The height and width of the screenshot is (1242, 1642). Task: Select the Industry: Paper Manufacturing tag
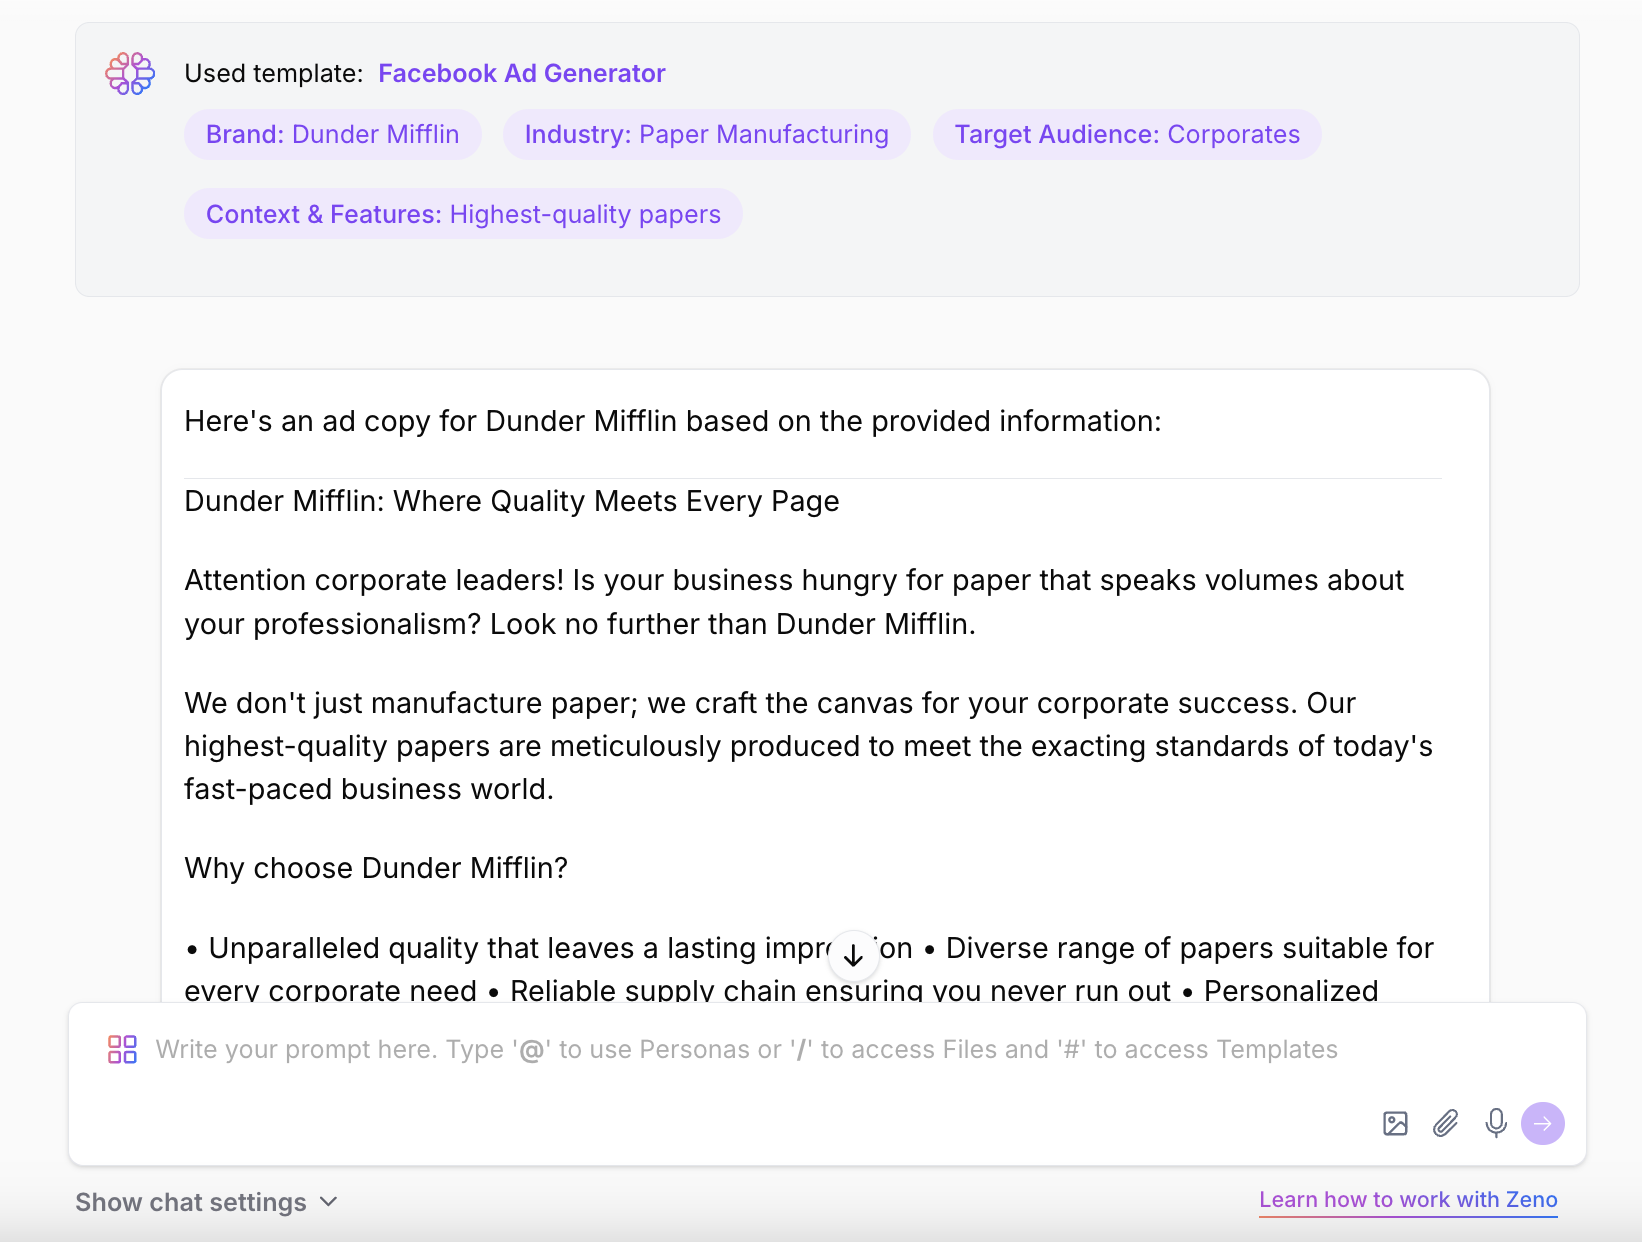706,134
